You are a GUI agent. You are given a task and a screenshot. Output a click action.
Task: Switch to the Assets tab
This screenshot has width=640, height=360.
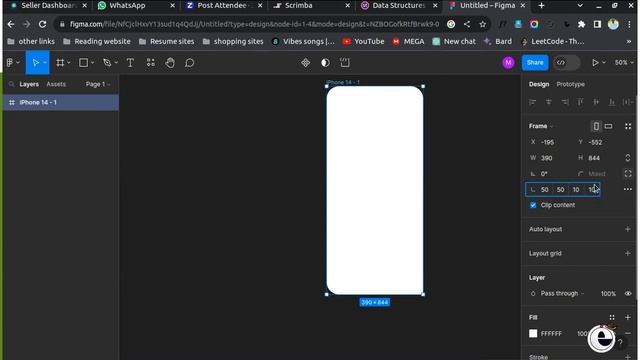56,84
